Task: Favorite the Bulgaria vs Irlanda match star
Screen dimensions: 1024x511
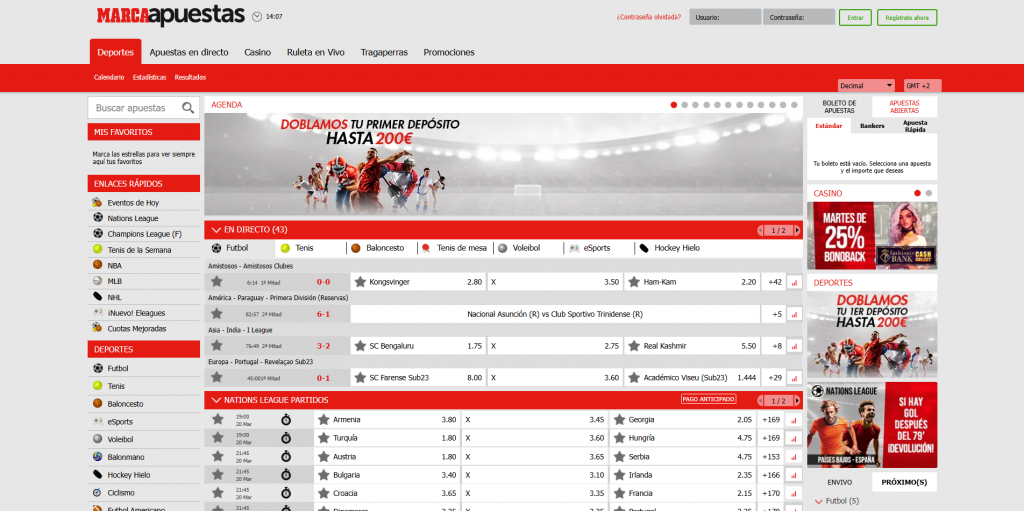Action: click(217, 474)
